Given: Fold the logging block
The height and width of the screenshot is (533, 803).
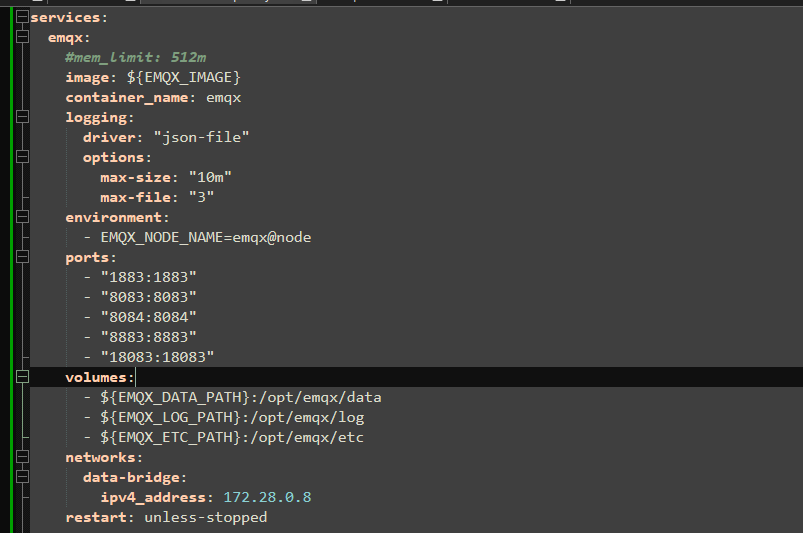Looking at the screenshot, I should tap(22, 117).
